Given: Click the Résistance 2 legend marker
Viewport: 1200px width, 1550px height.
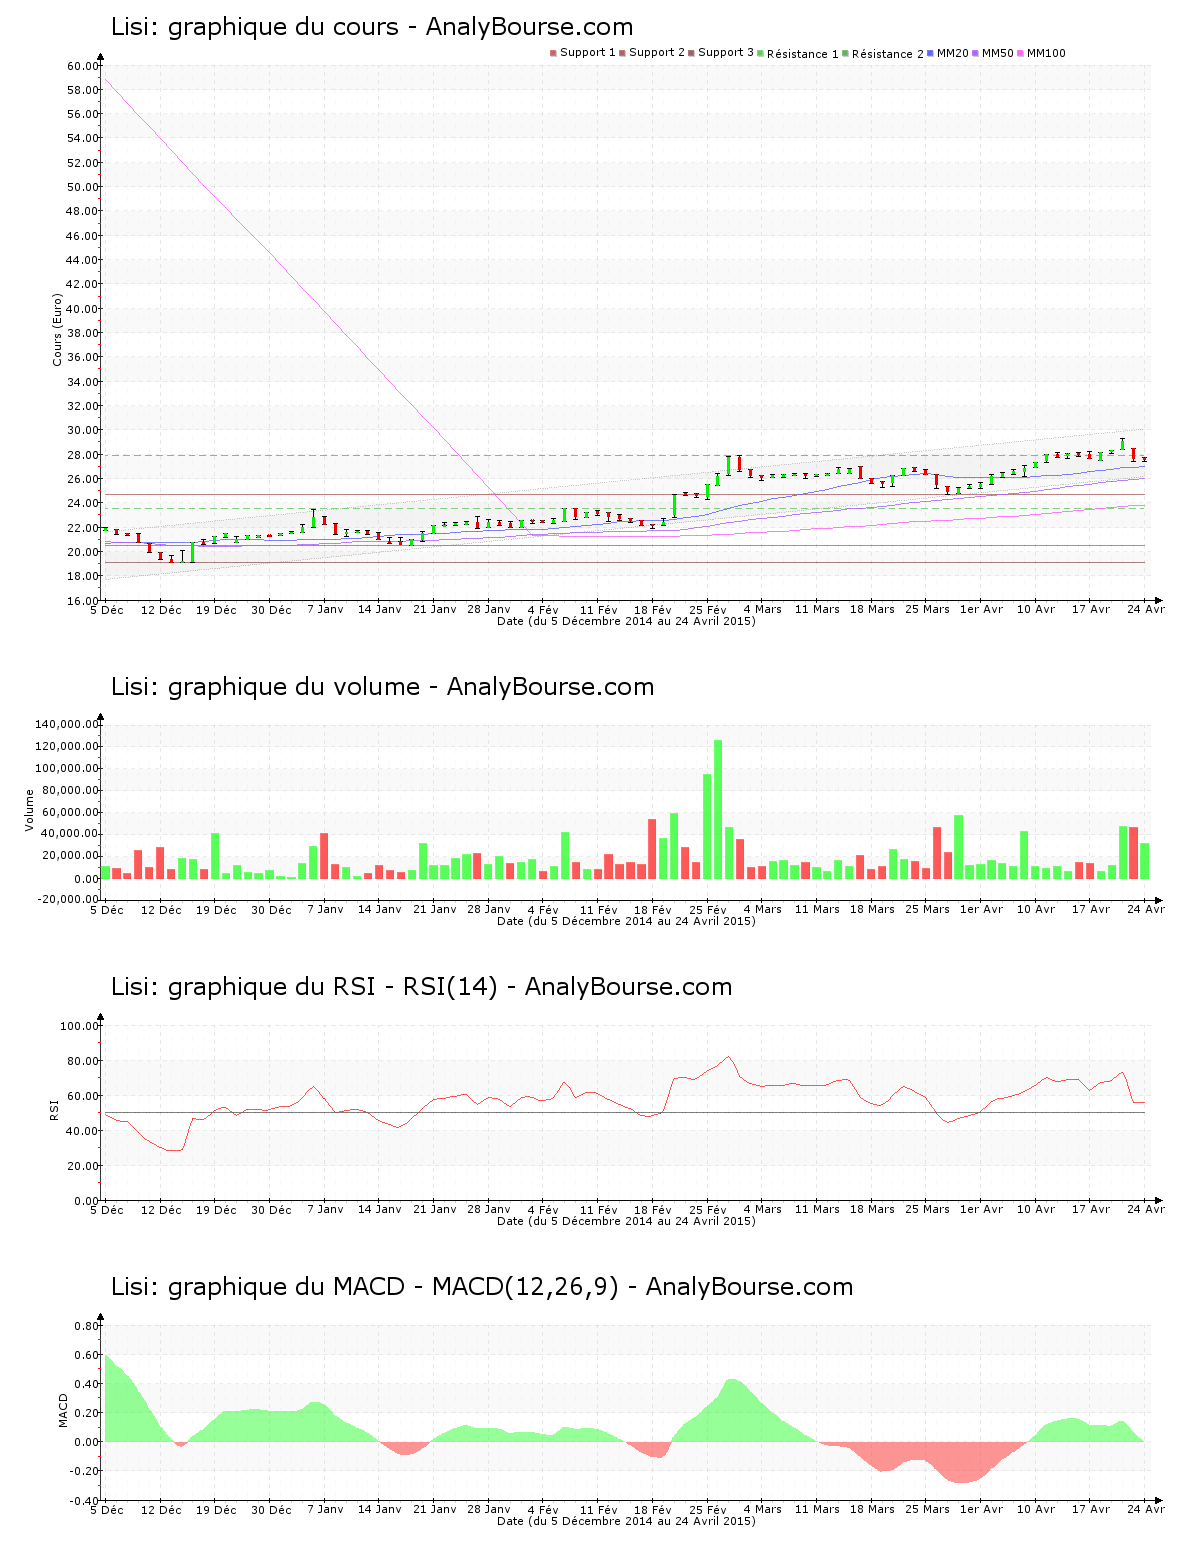Looking at the screenshot, I should tap(845, 53).
